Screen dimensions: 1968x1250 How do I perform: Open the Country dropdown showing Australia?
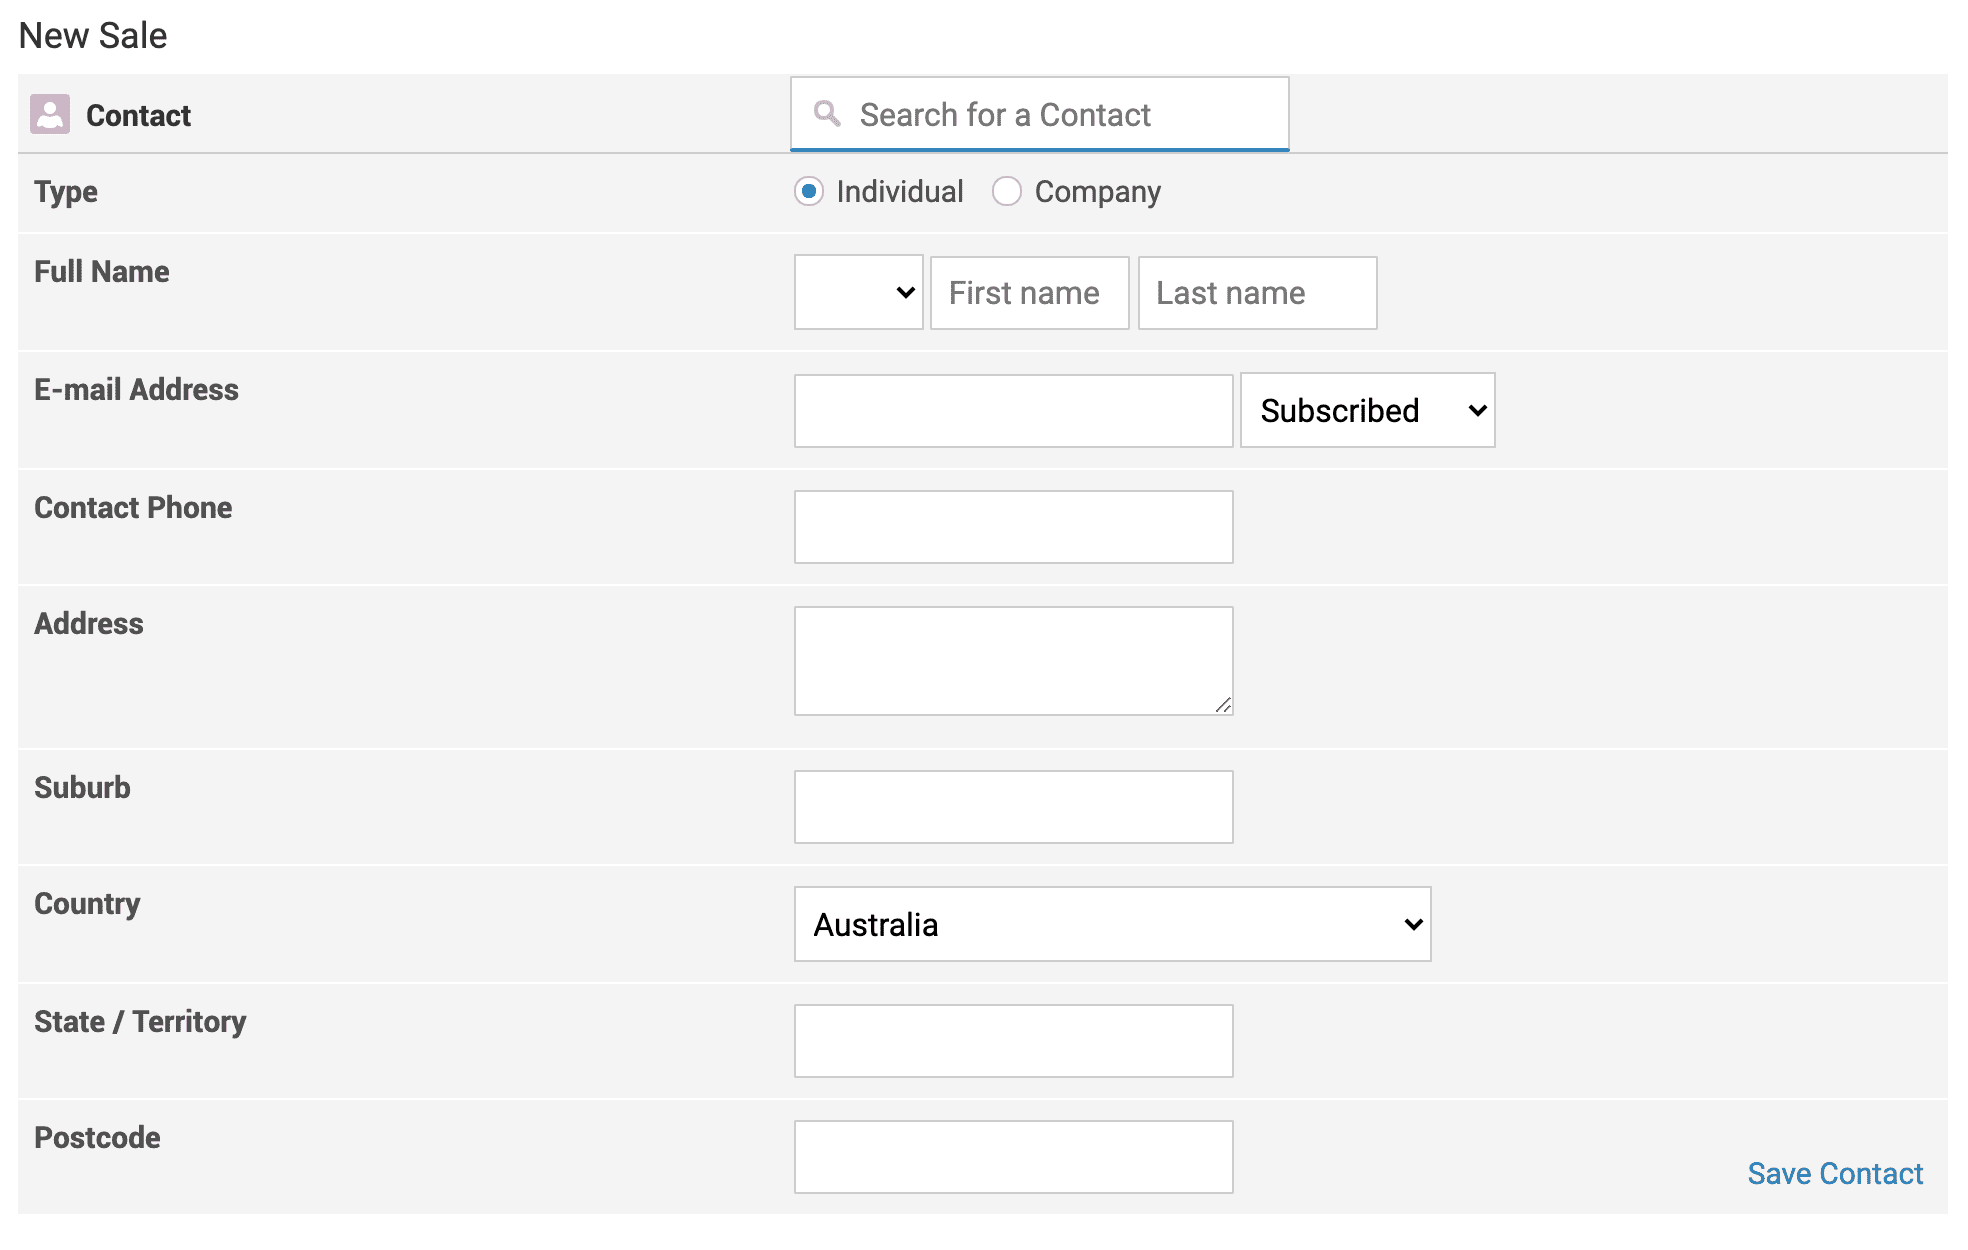pos(1113,924)
